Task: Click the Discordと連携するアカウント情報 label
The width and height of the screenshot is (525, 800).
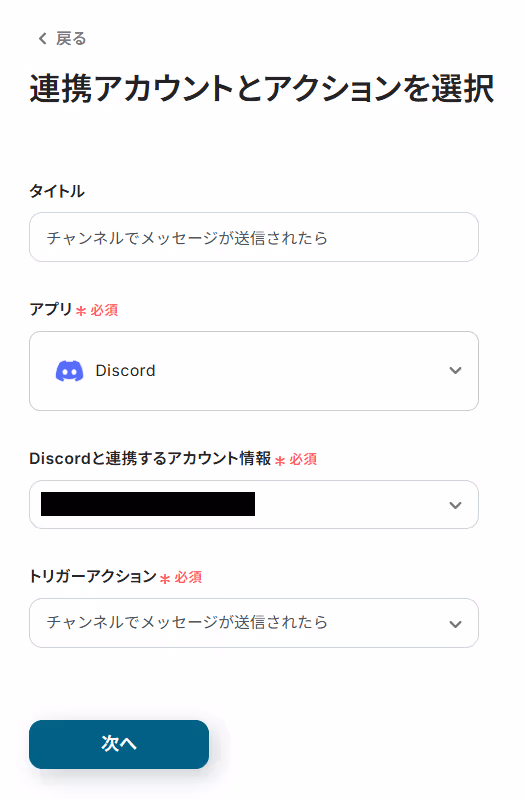Action: [150, 458]
